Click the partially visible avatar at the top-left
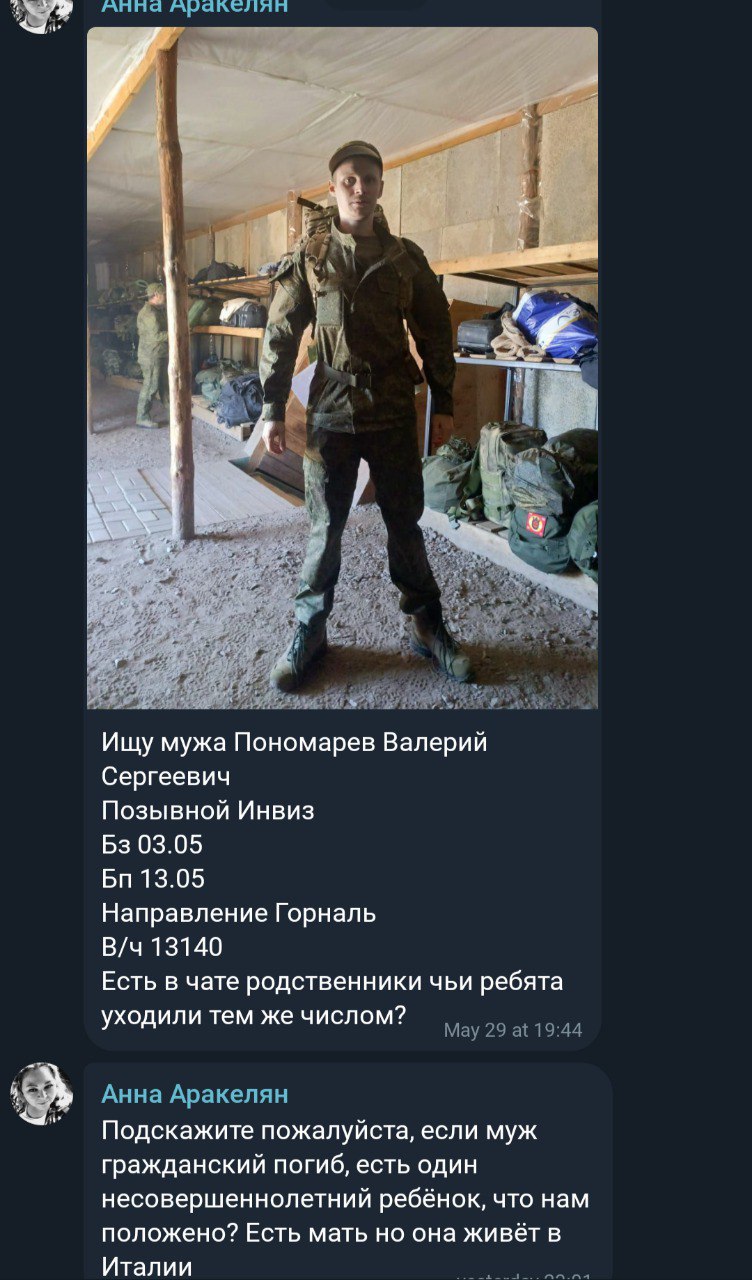 pos(42,14)
